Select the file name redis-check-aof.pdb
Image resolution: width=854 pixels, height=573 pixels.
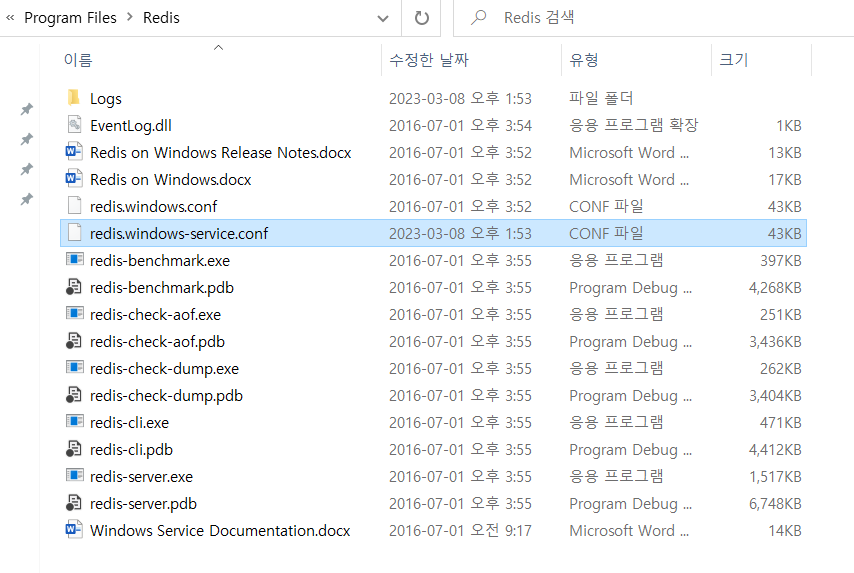click(157, 342)
